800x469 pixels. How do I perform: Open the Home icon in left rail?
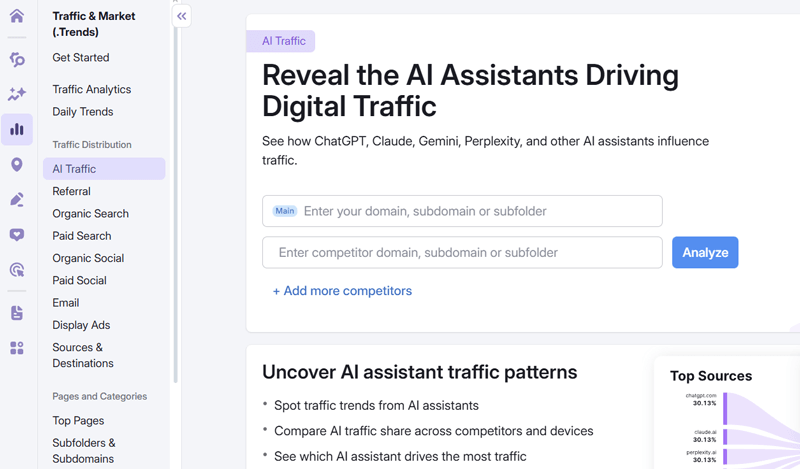17,16
